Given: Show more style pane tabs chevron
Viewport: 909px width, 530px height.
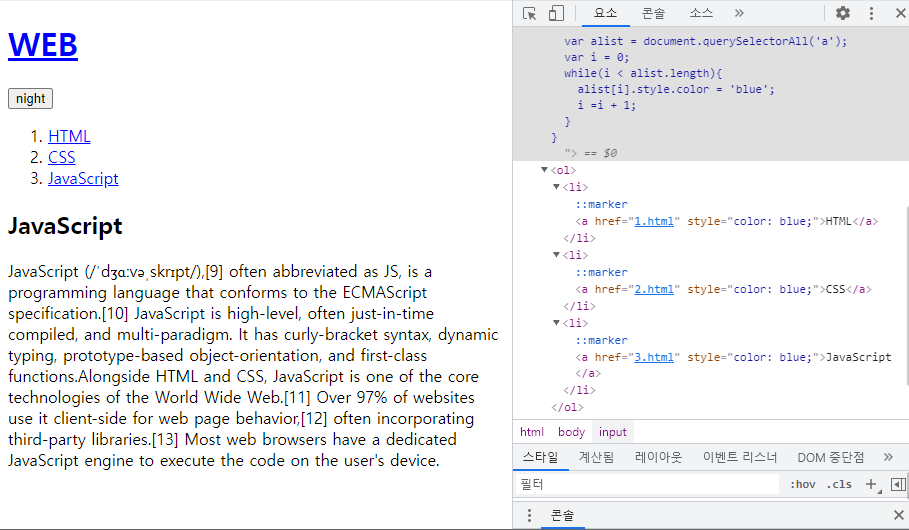Looking at the screenshot, I should tap(888, 458).
